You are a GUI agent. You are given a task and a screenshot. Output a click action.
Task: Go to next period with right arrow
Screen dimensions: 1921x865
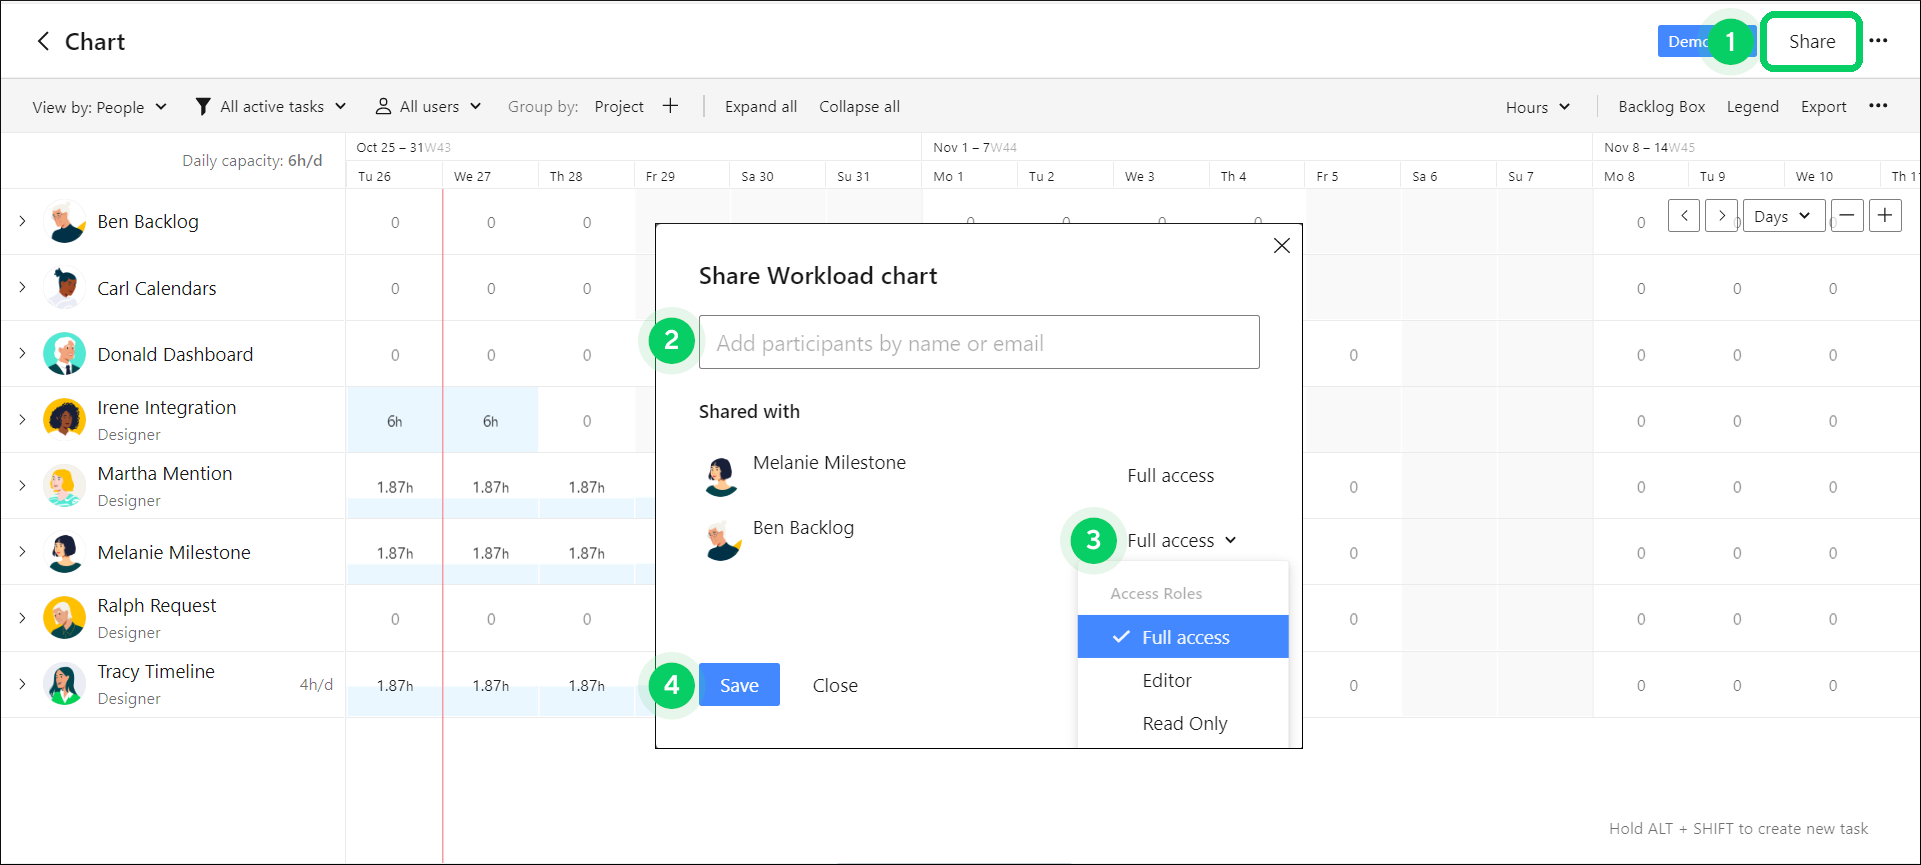pos(1721,216)
